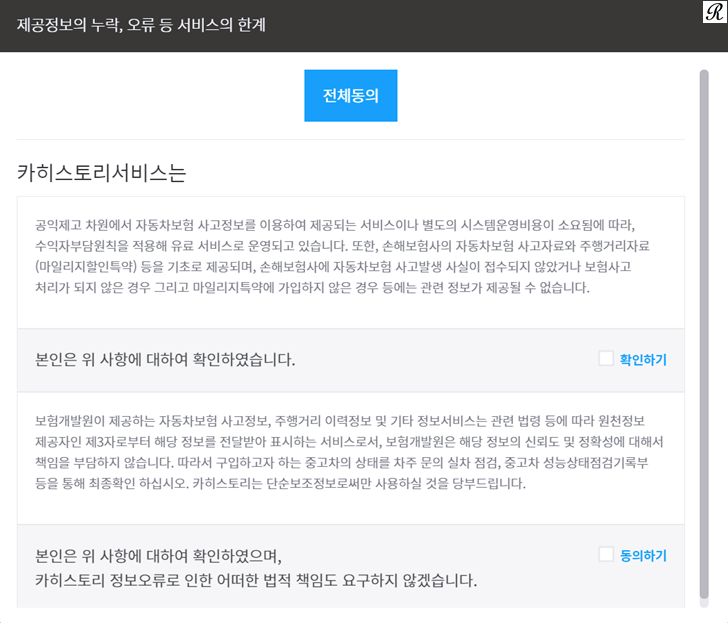728x623 pixels.
Task: Select the 카히스토리서비스는 heading
Action: (102, 173)
